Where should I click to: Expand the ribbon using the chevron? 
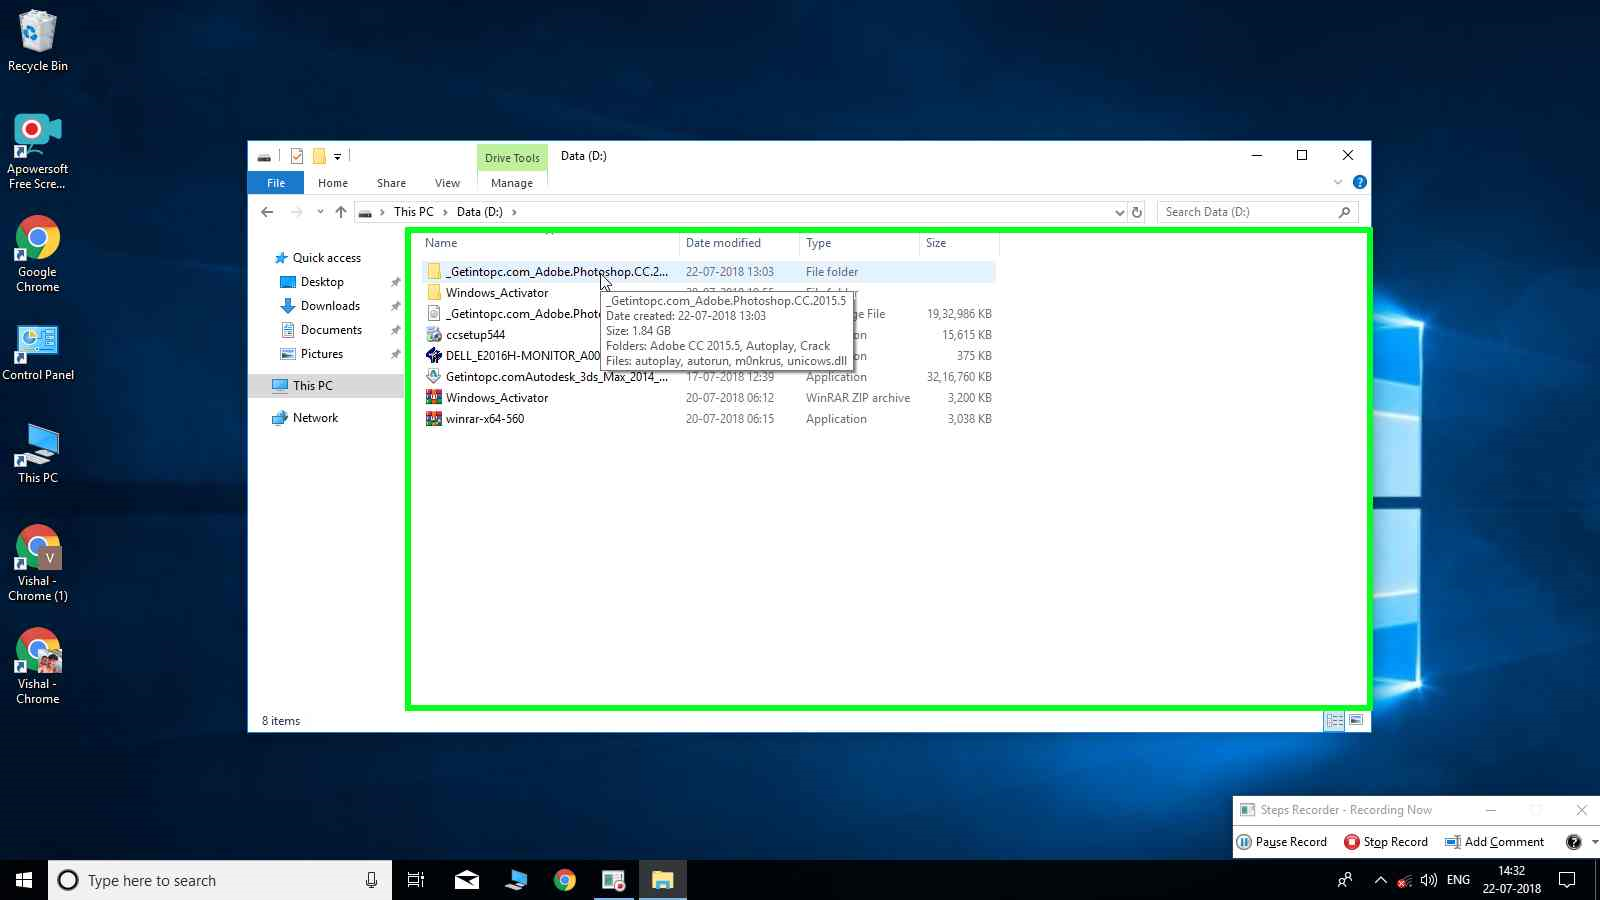[1338, 182]
